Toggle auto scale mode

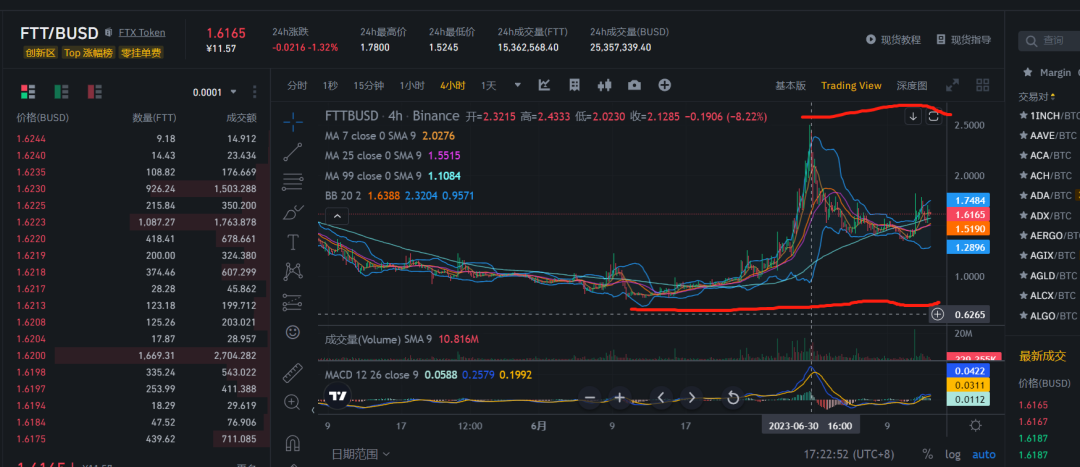pyautogui.click(x=984, y=455)
